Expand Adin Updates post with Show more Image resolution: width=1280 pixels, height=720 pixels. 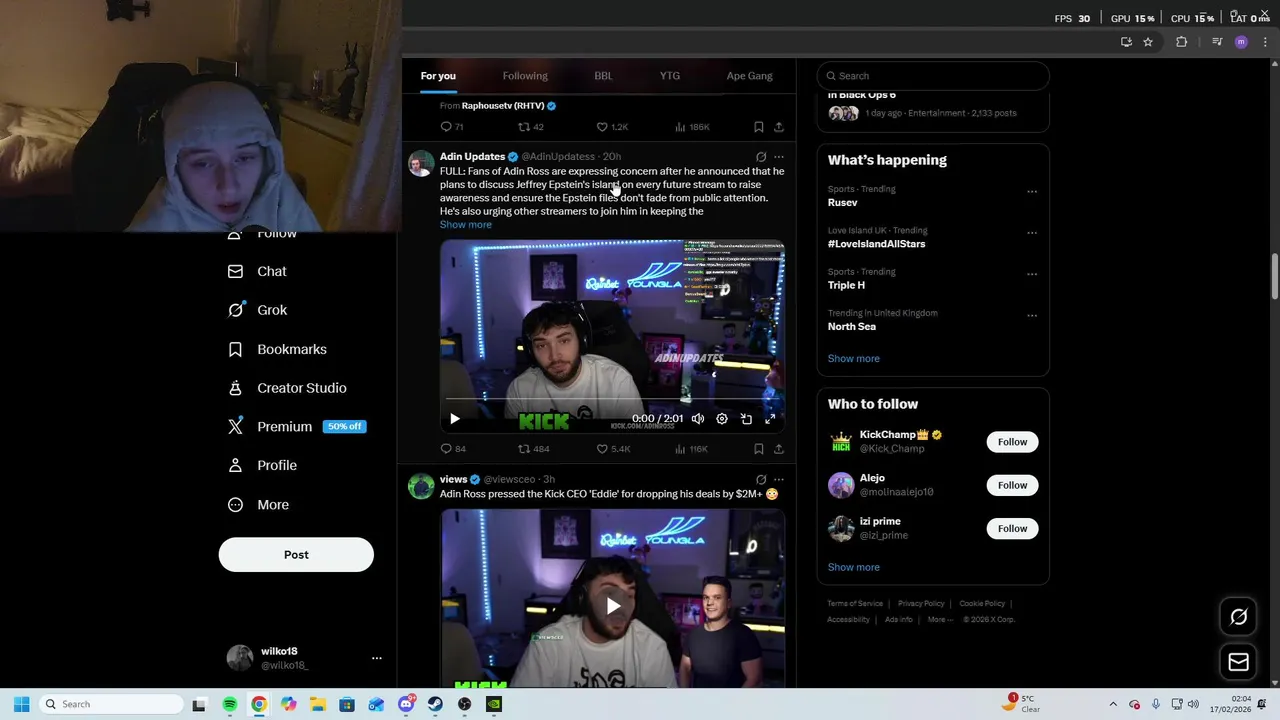[466, 225]
